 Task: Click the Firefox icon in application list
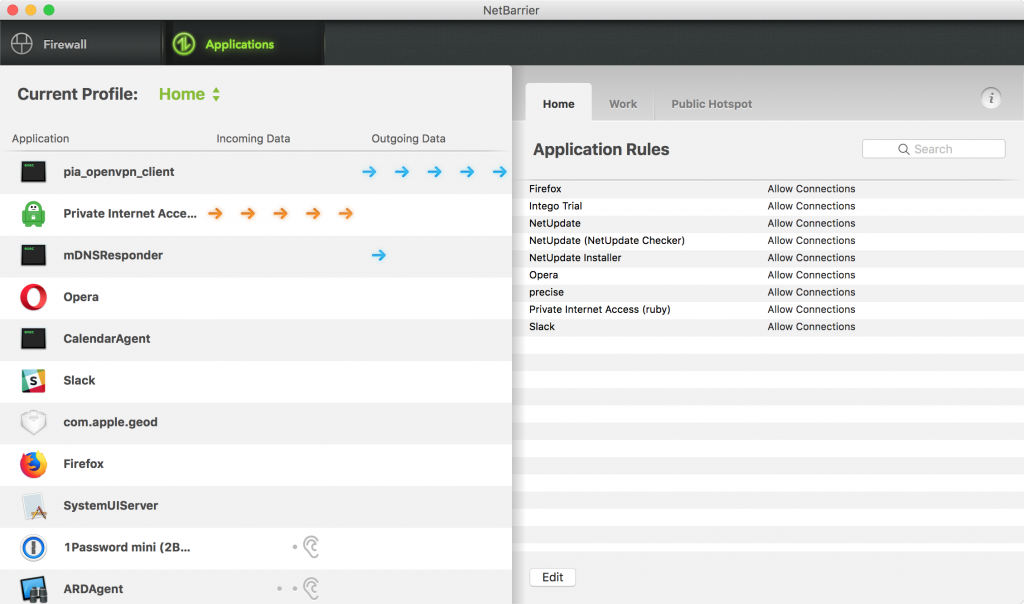tap(33, 464)
